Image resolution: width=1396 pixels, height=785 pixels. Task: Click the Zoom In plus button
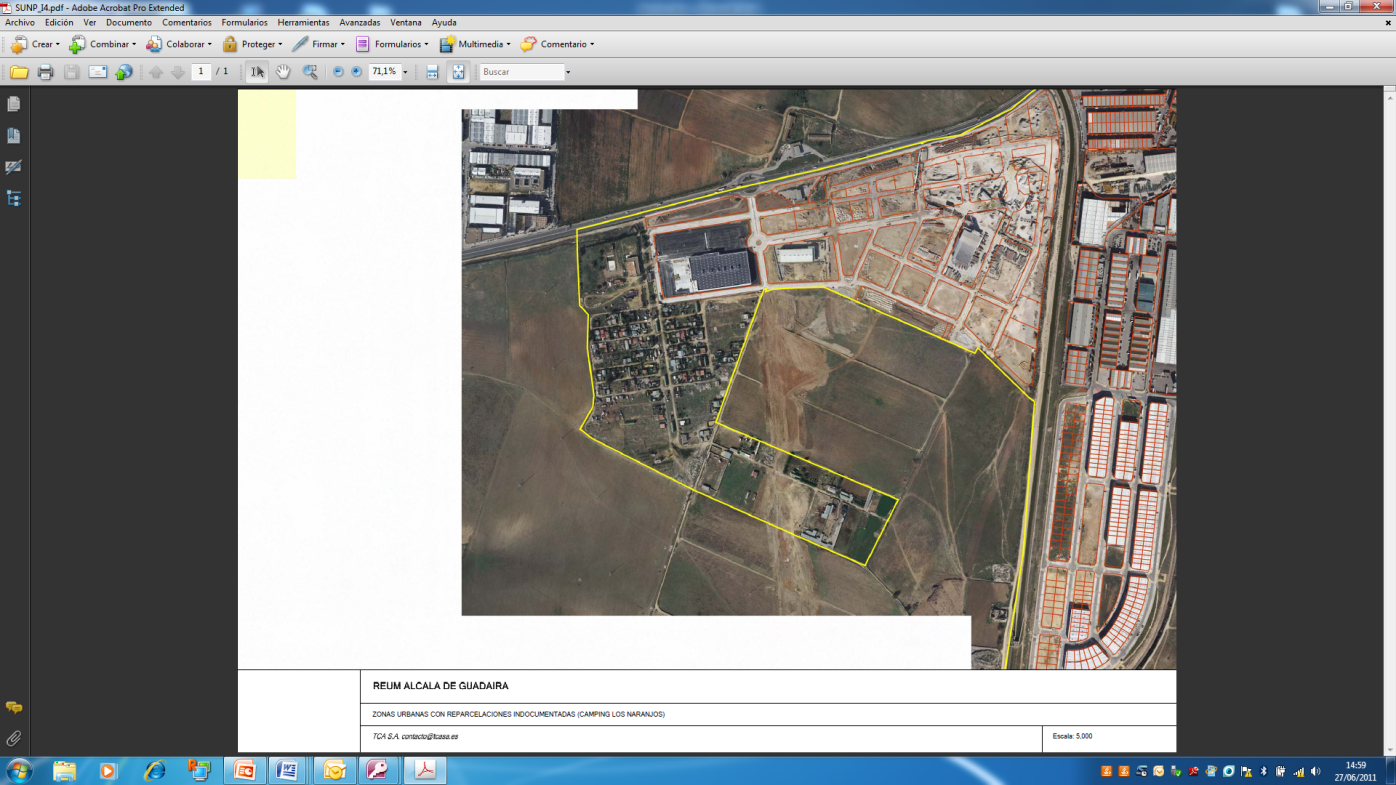click(356, 72)
